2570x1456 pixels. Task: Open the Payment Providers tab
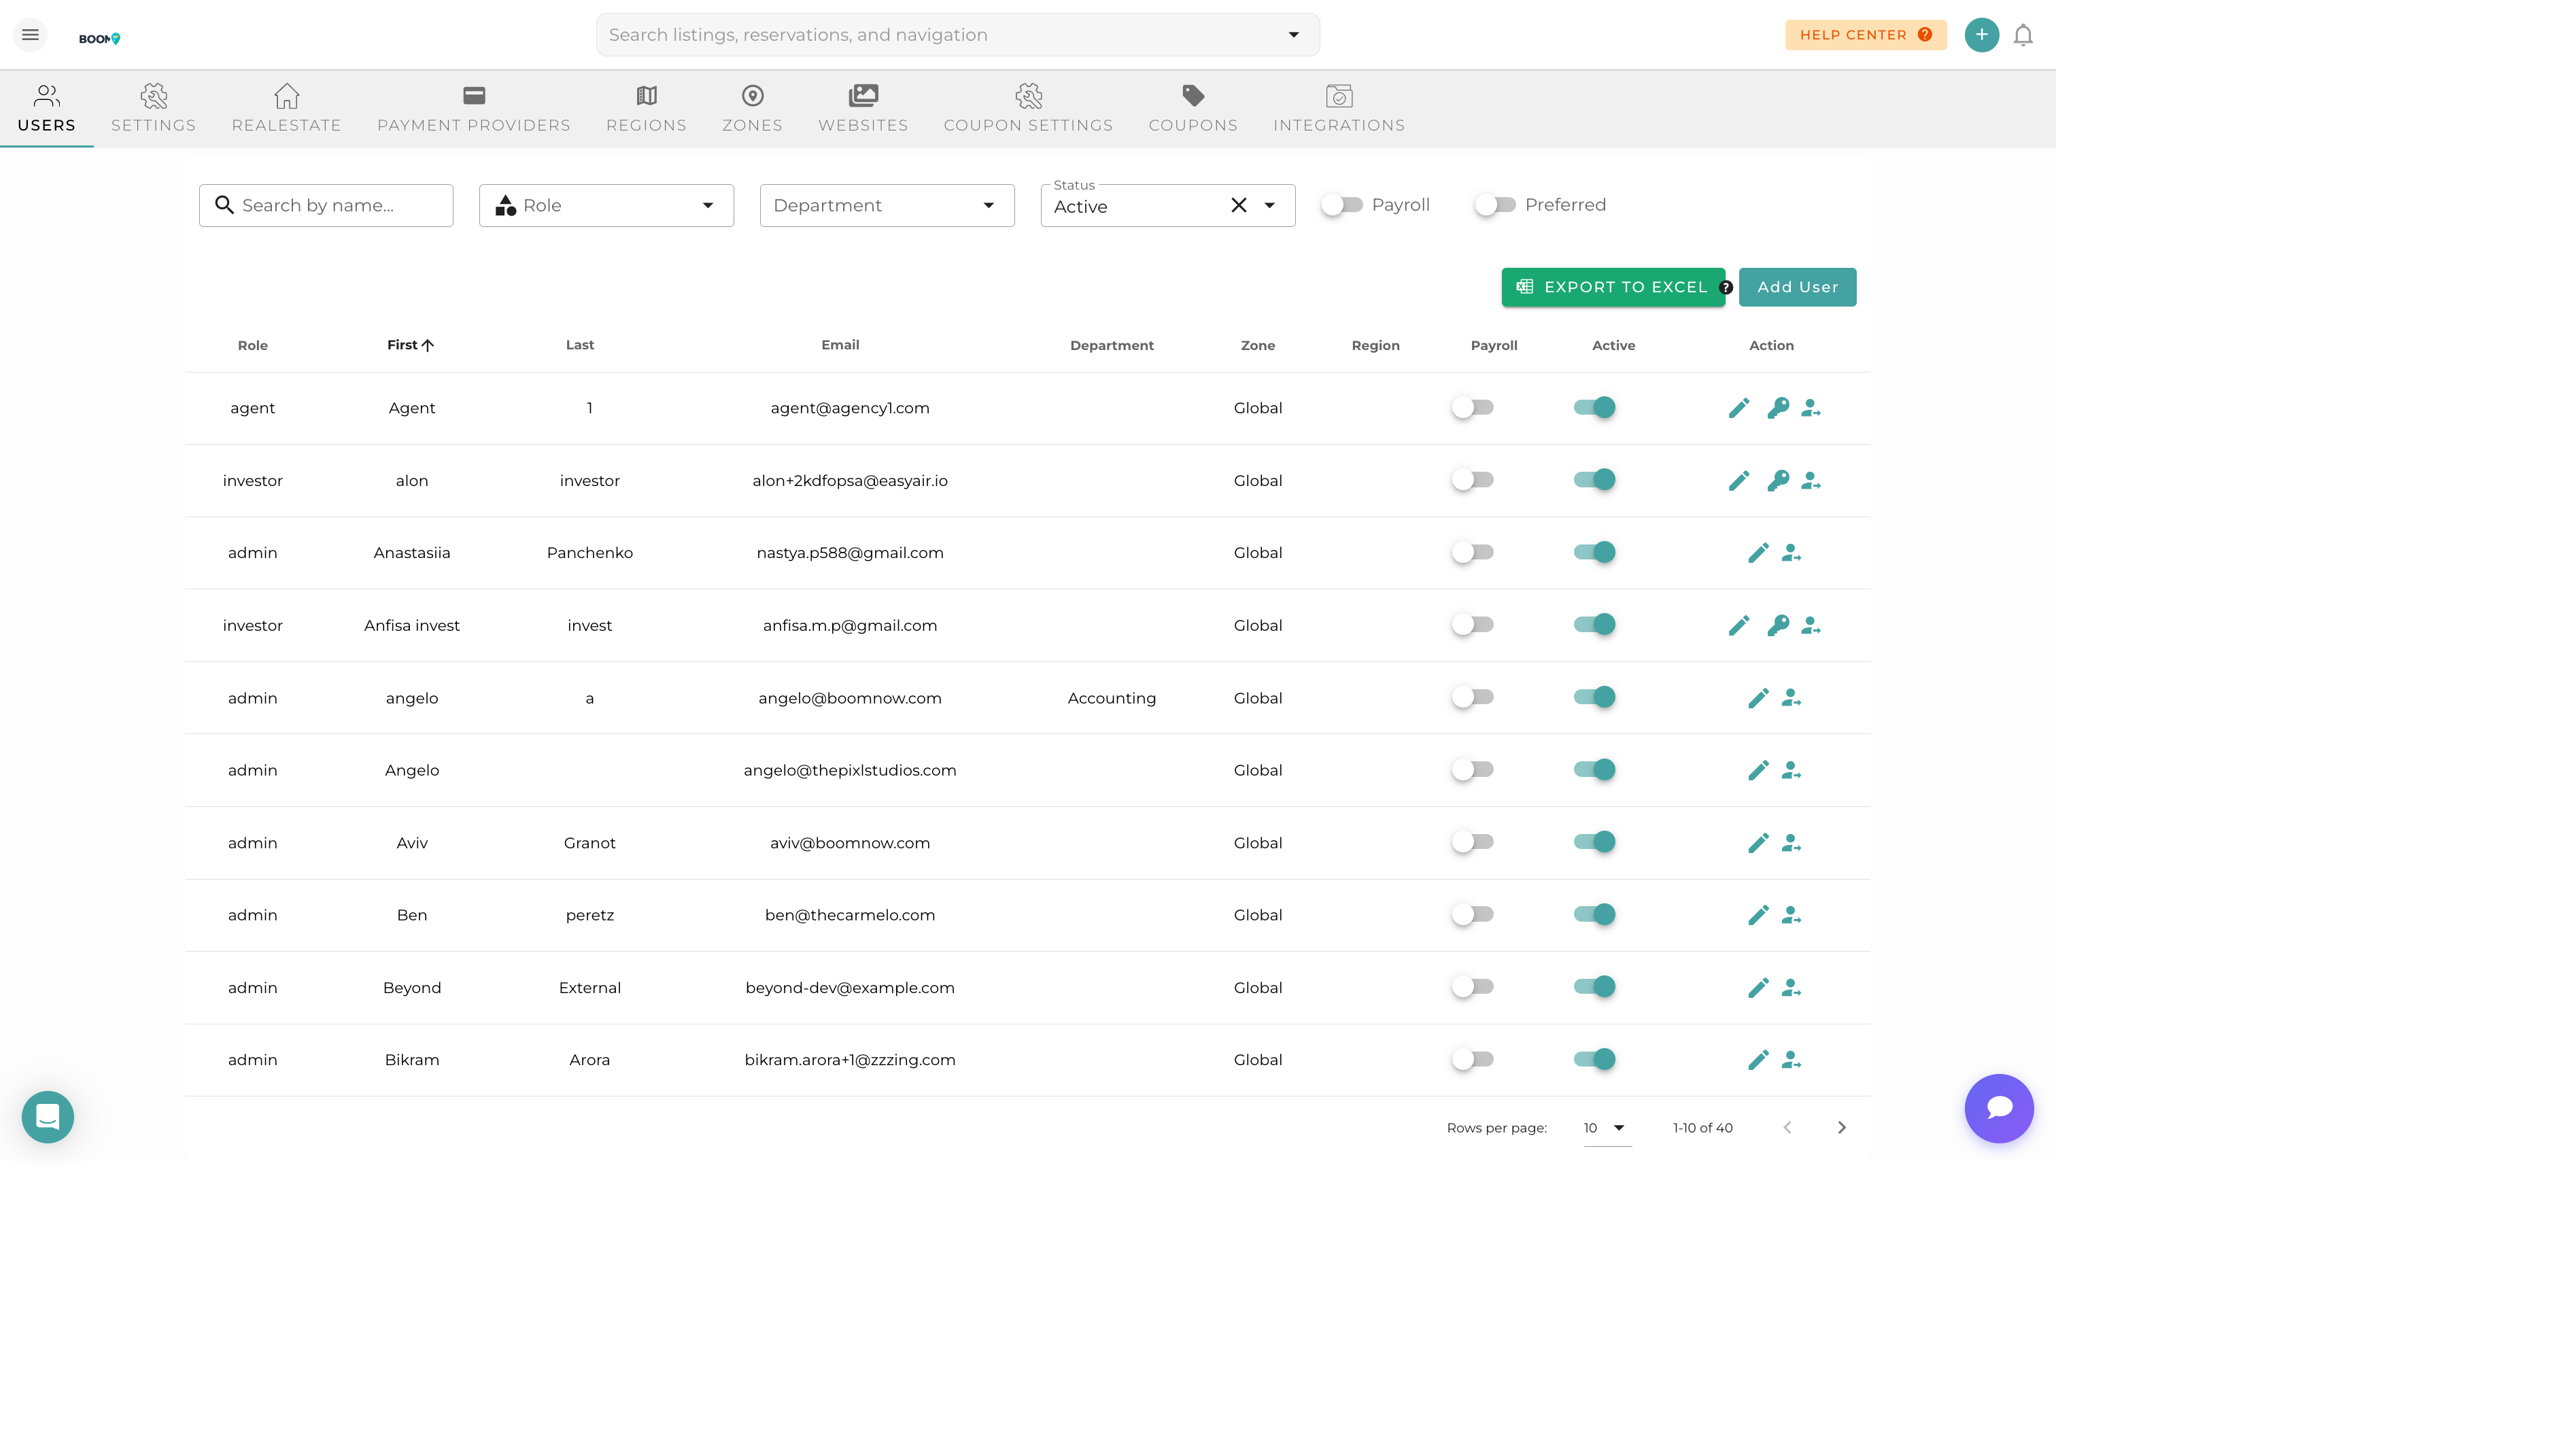[x=473, y=108]
